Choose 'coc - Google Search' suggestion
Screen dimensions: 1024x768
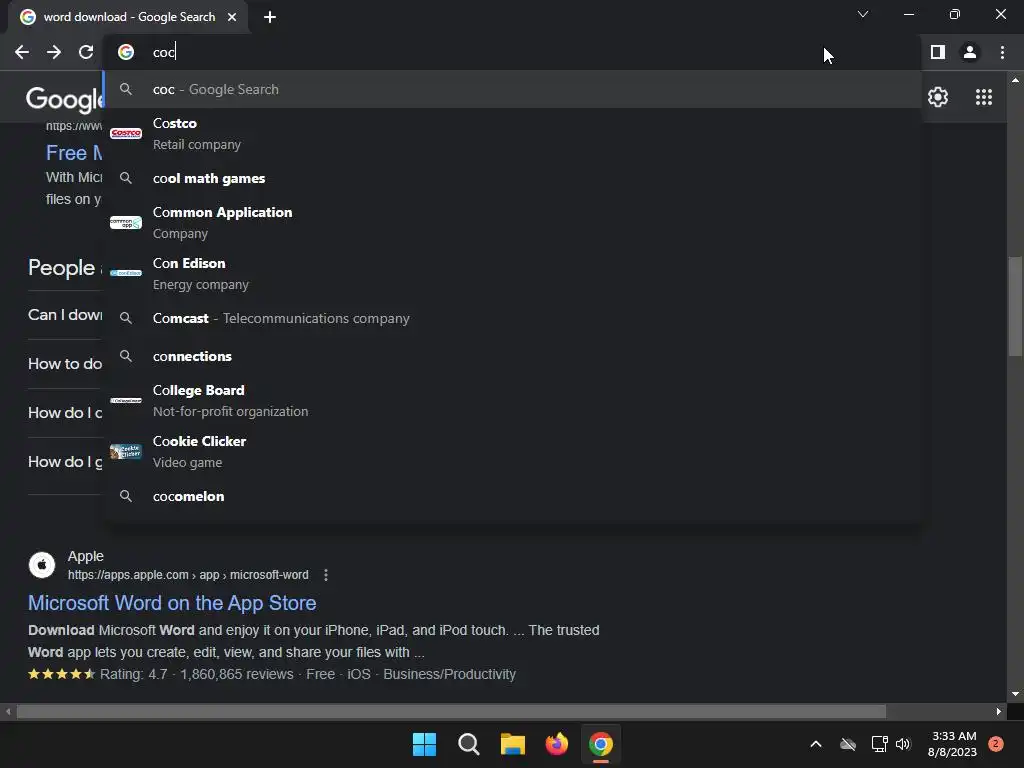[x=513, y=89]
